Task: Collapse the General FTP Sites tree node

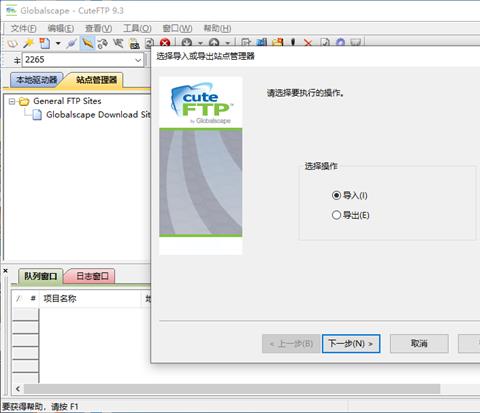Action: [12, 101]
